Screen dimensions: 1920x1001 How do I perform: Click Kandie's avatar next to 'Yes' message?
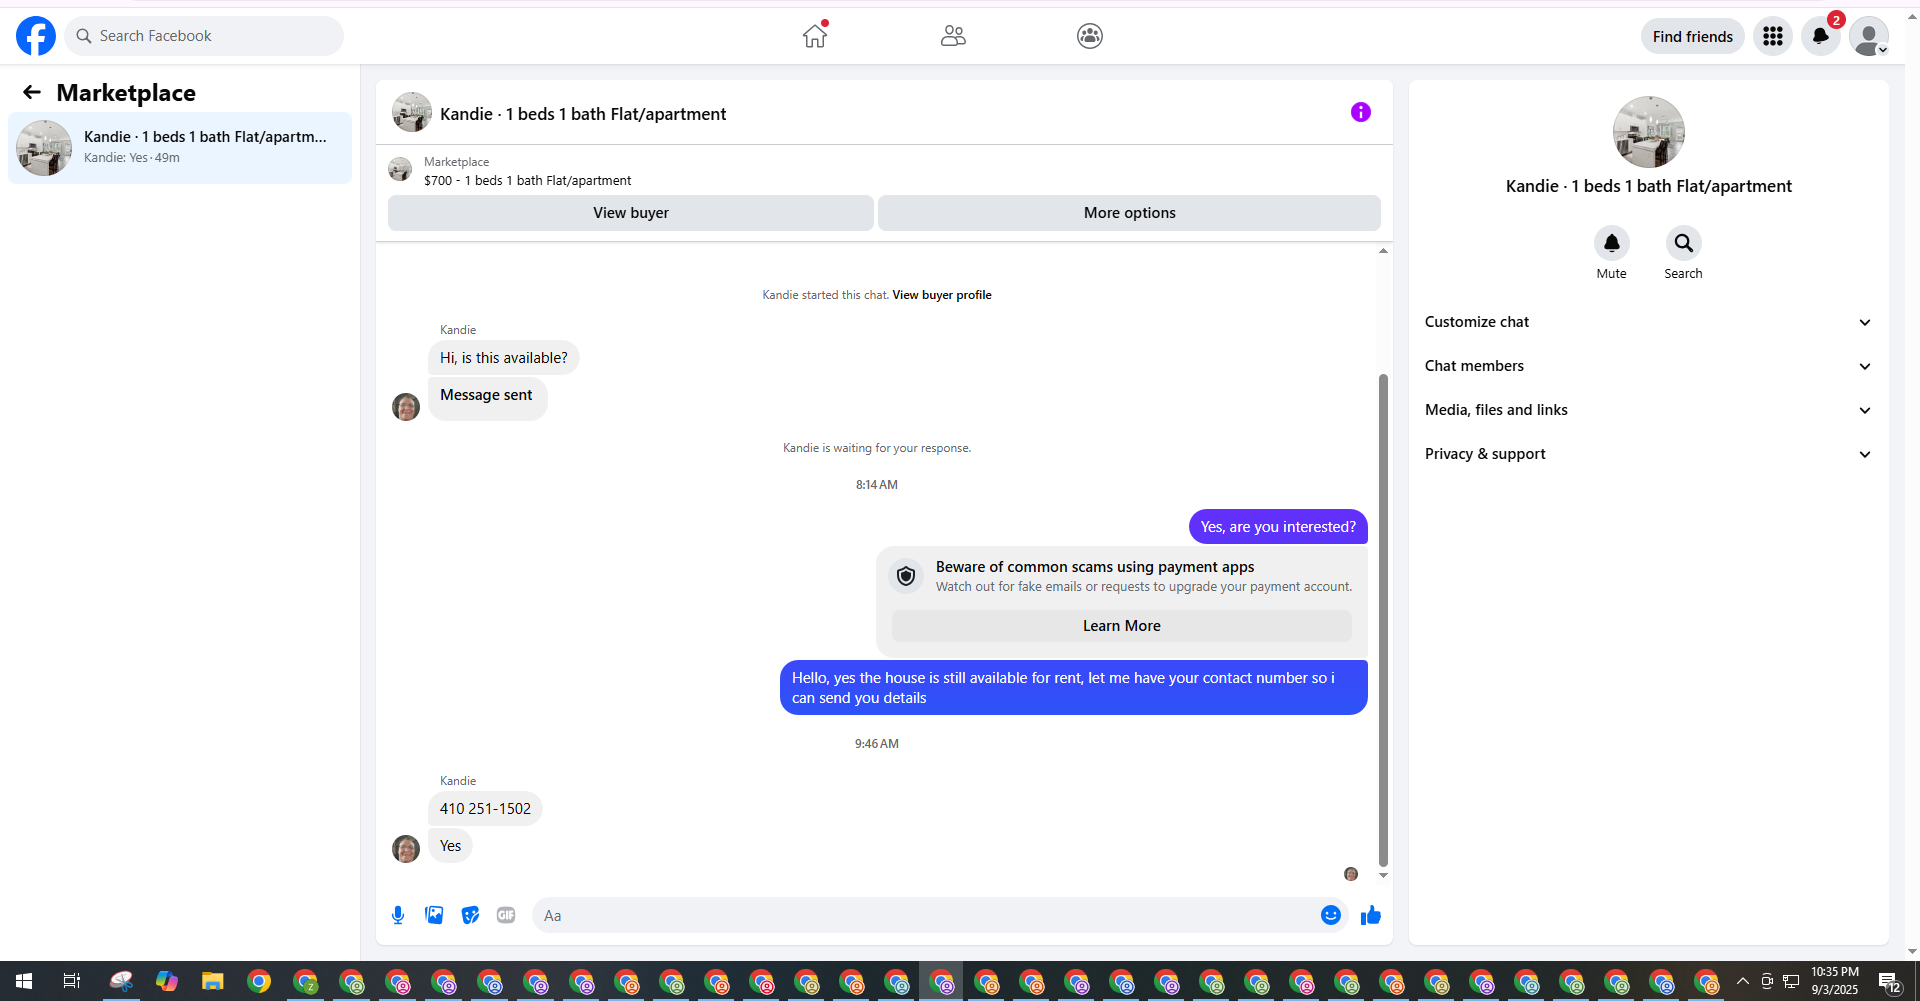[x=406, y=849]
